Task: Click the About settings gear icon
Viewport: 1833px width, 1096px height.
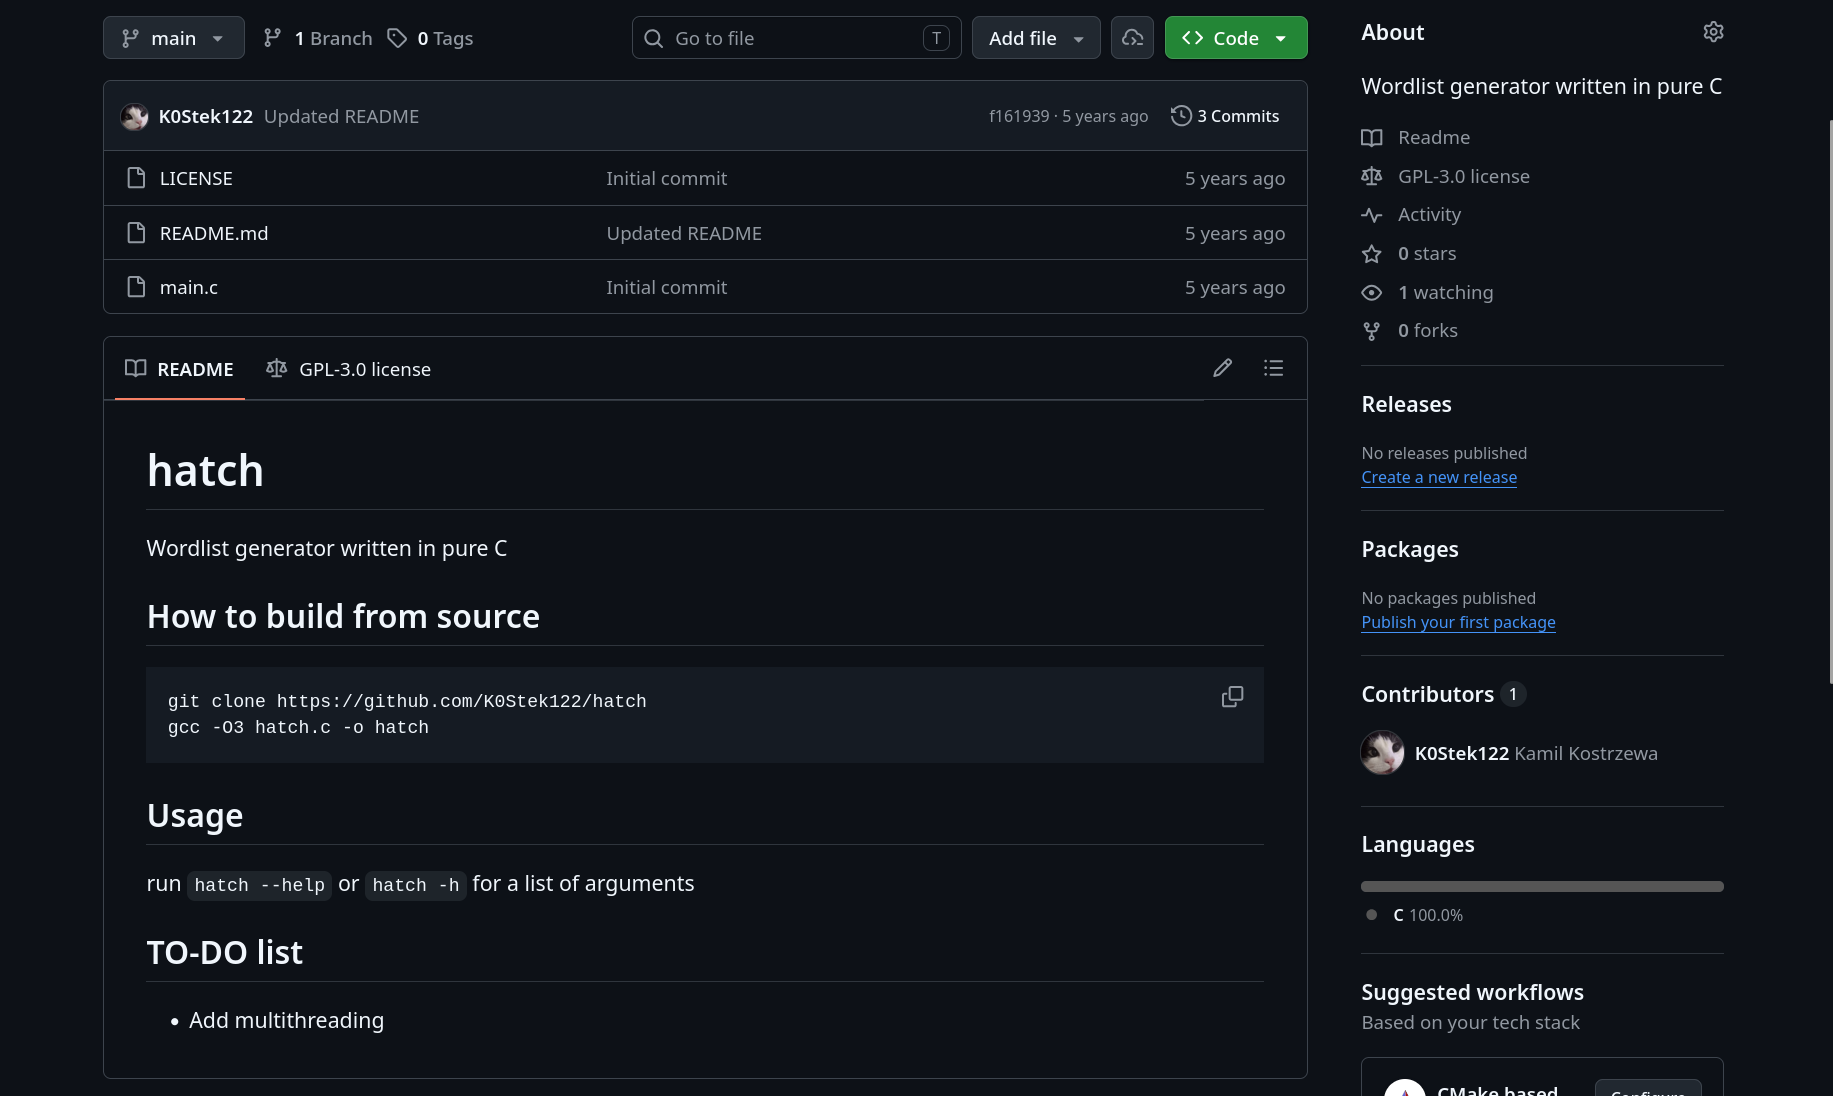Action: click(x=1713, y=32)
